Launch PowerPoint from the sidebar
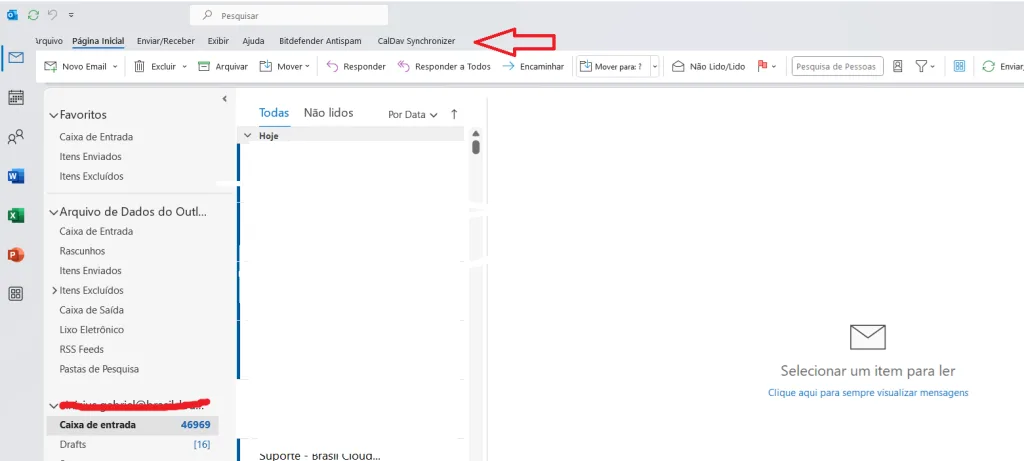 [x=16, y=255]
